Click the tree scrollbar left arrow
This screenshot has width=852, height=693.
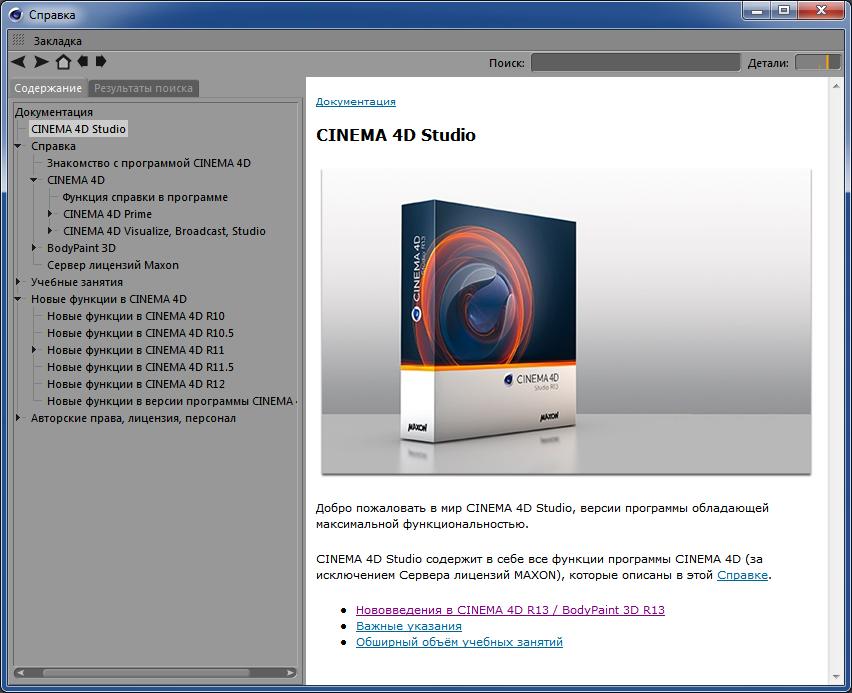pyautogui.click(x=20, y=673)
